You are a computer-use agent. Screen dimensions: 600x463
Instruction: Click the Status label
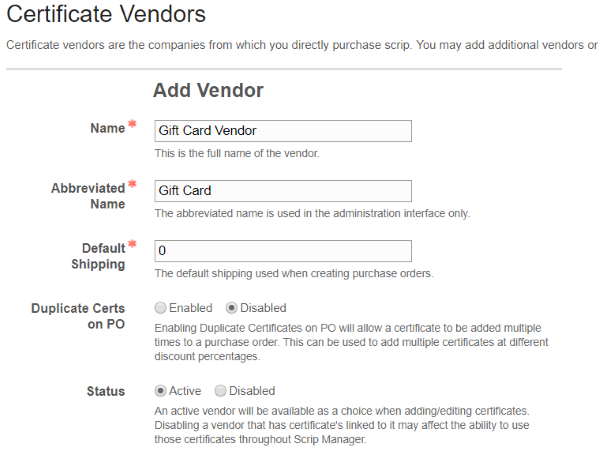106,391
